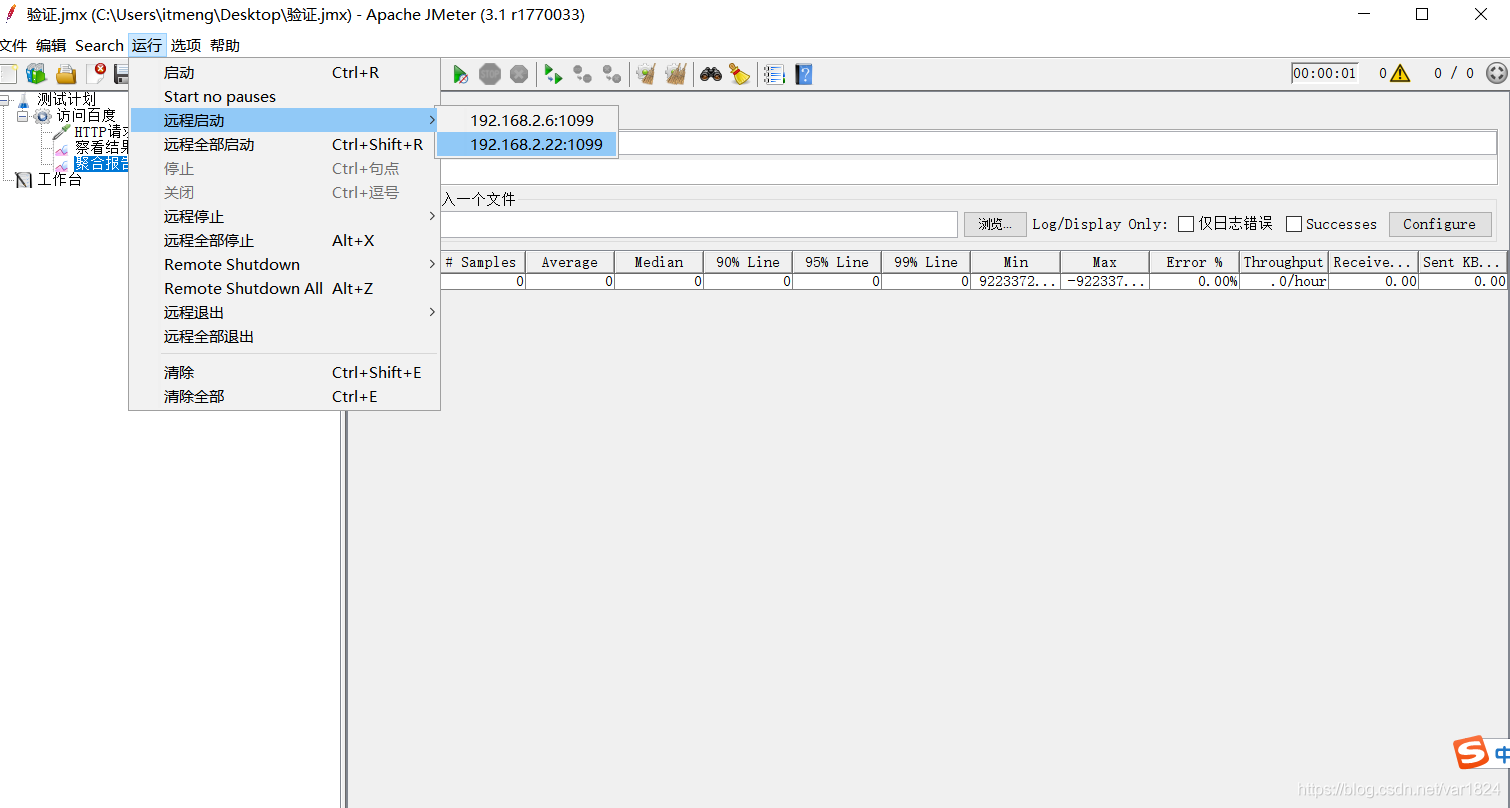
Task: Click the Sogou input method icon
Action: click(x=1471, y=753)
